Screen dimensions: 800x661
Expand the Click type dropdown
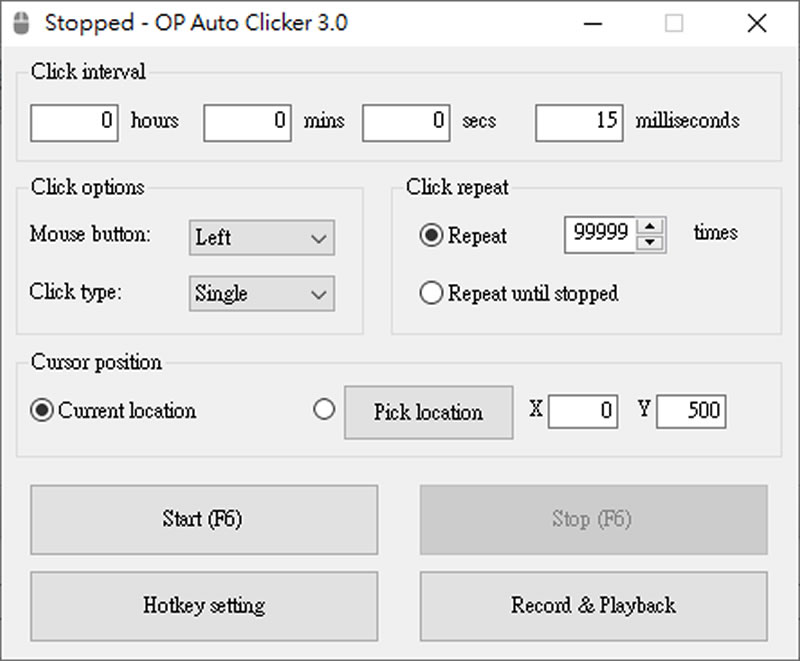(261, 294)
